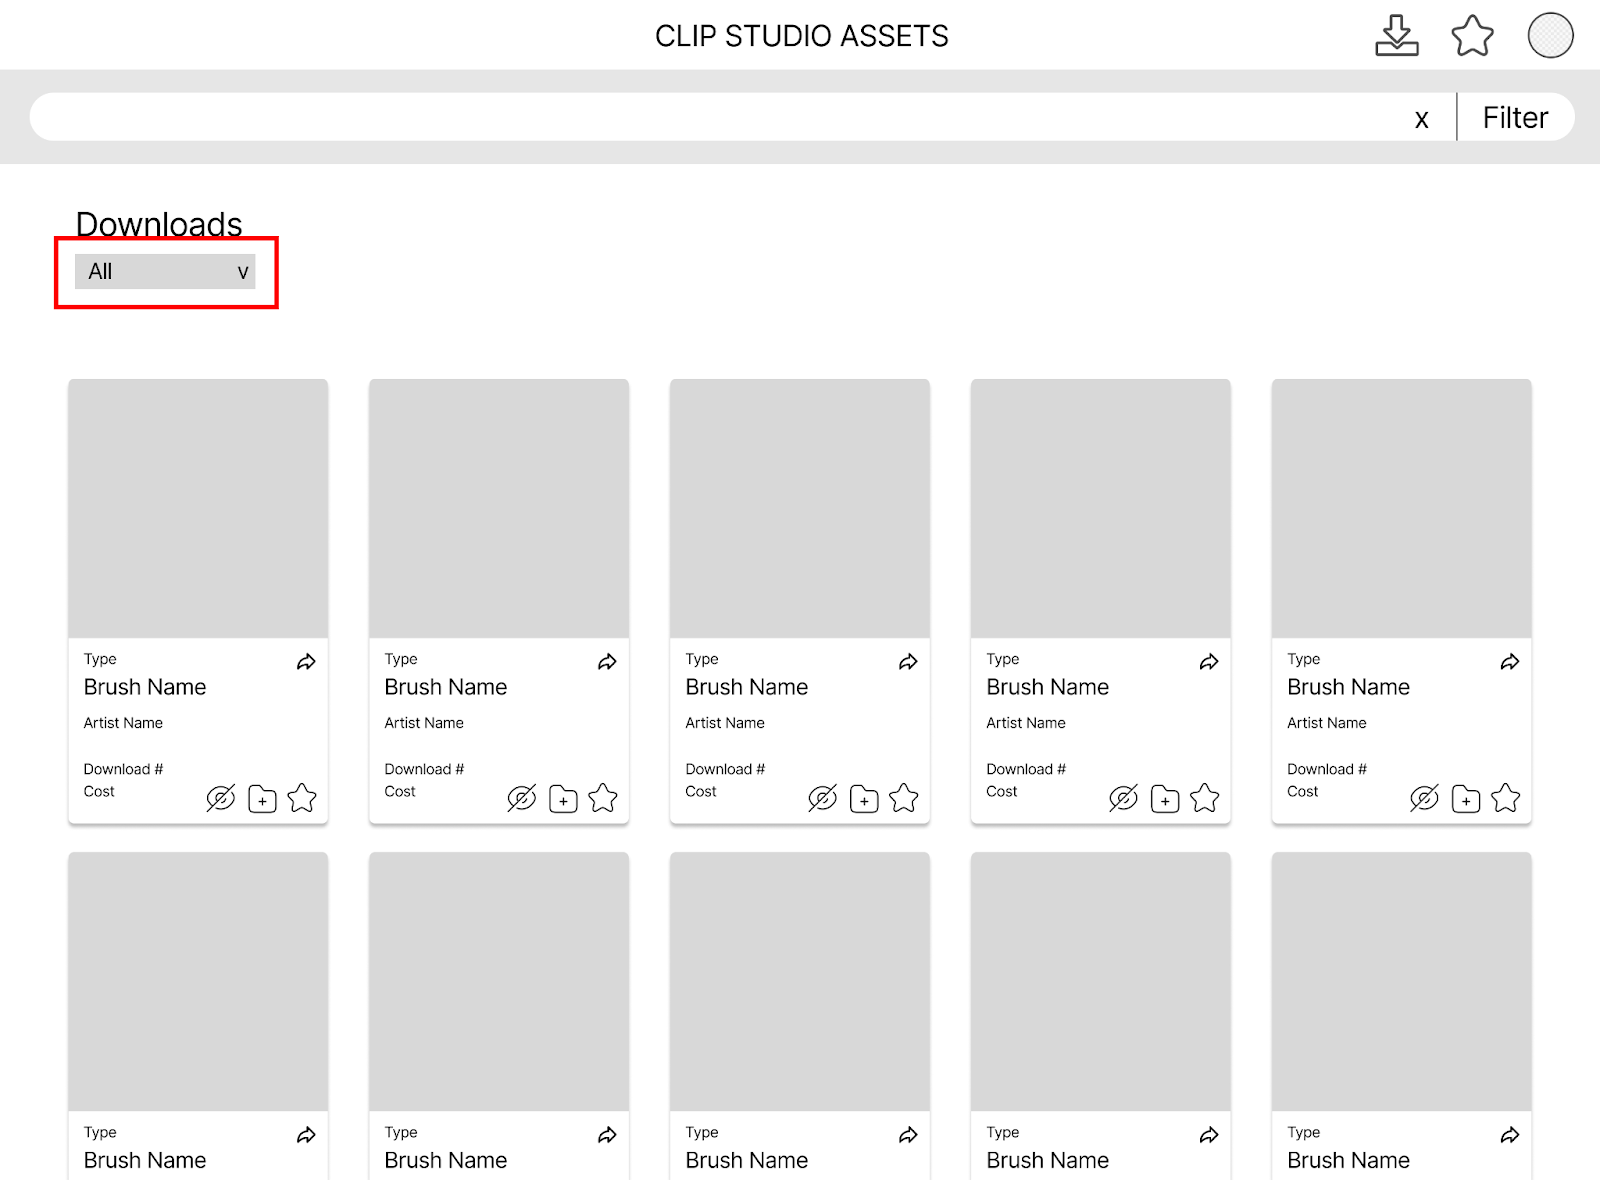This screenshot has height=1180, width=1600.
Task: Share the fourth brush card in top row
Action: pyautogui.click(x=1209, y=662)
